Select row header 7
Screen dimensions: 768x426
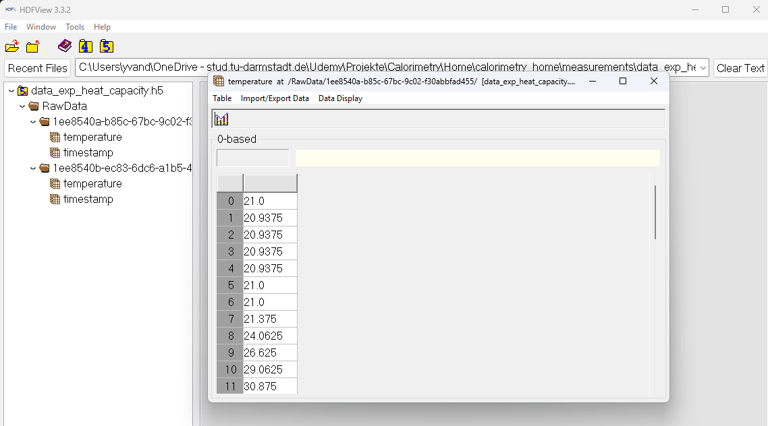point(230,319)
